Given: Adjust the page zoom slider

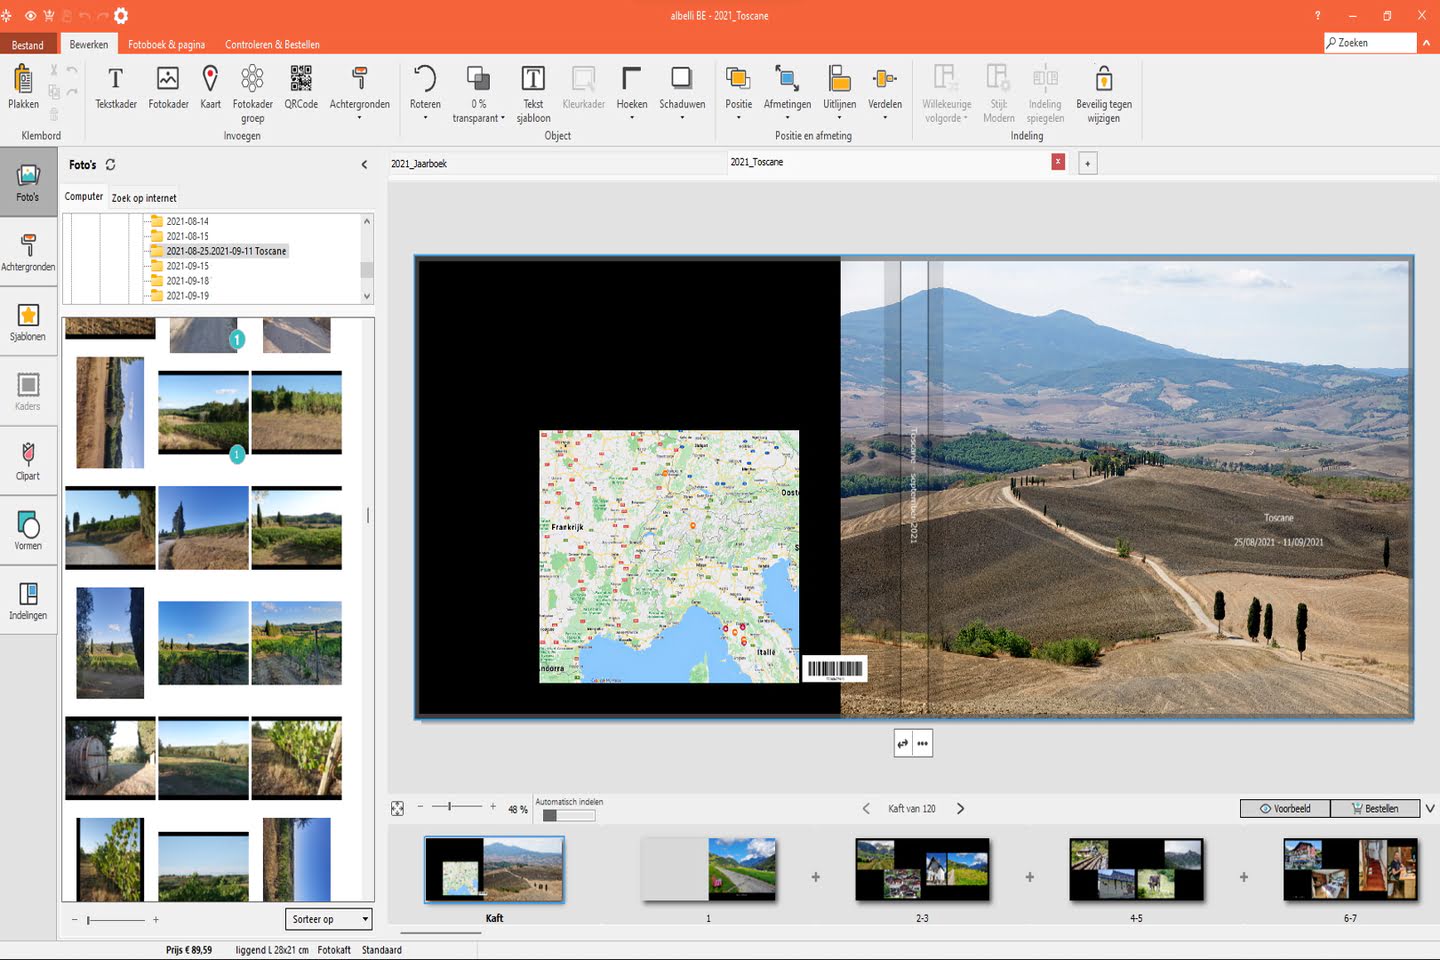Looking at the screenshot, I should pos(450,806).
